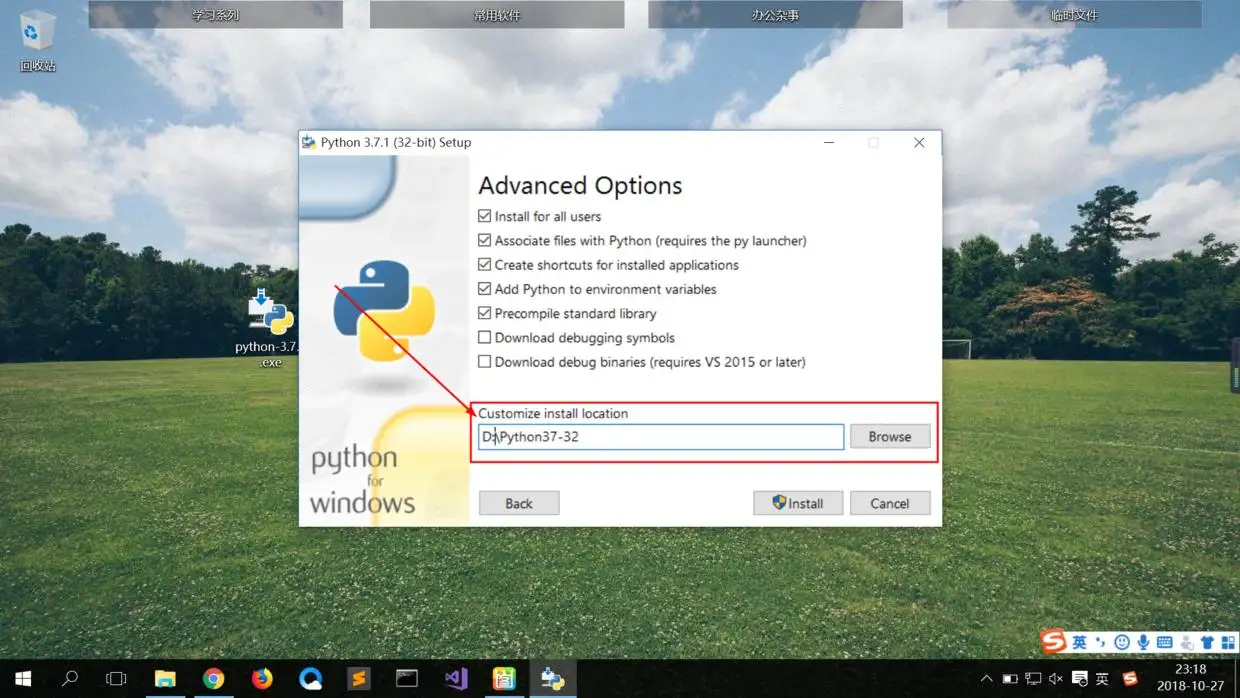Open the Windows Start menu

[x=22, y=679]
